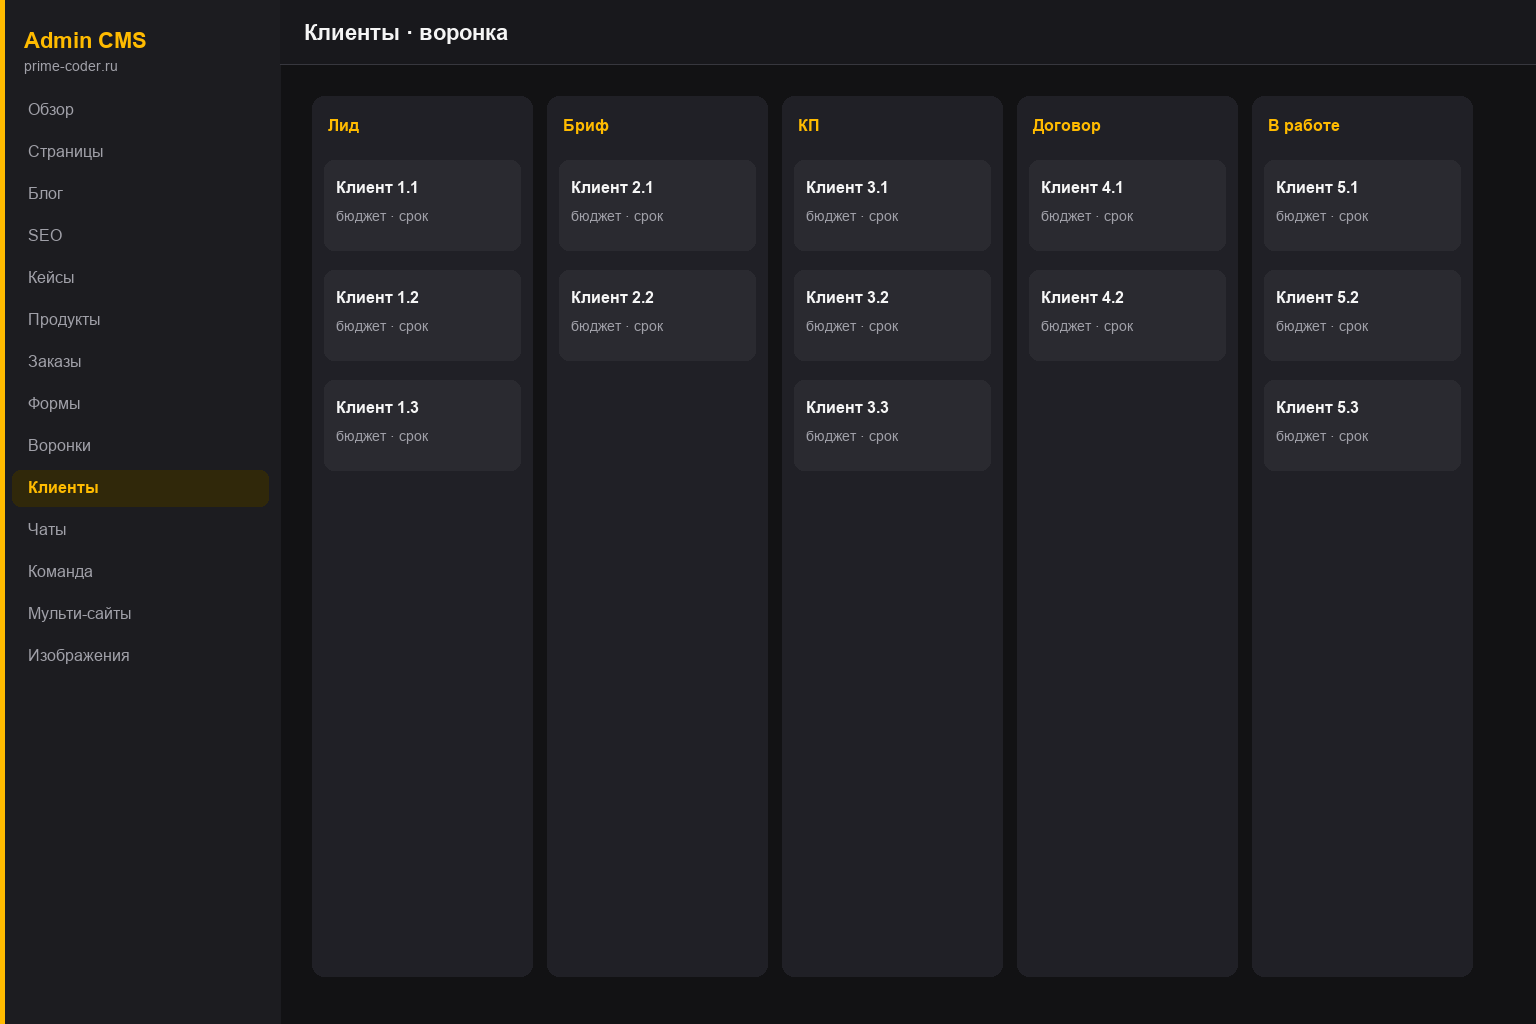The height and width of the screenshot is (1024, 1536).
Task: Open Заказы in the sidebar
Action: click(140, 362)
